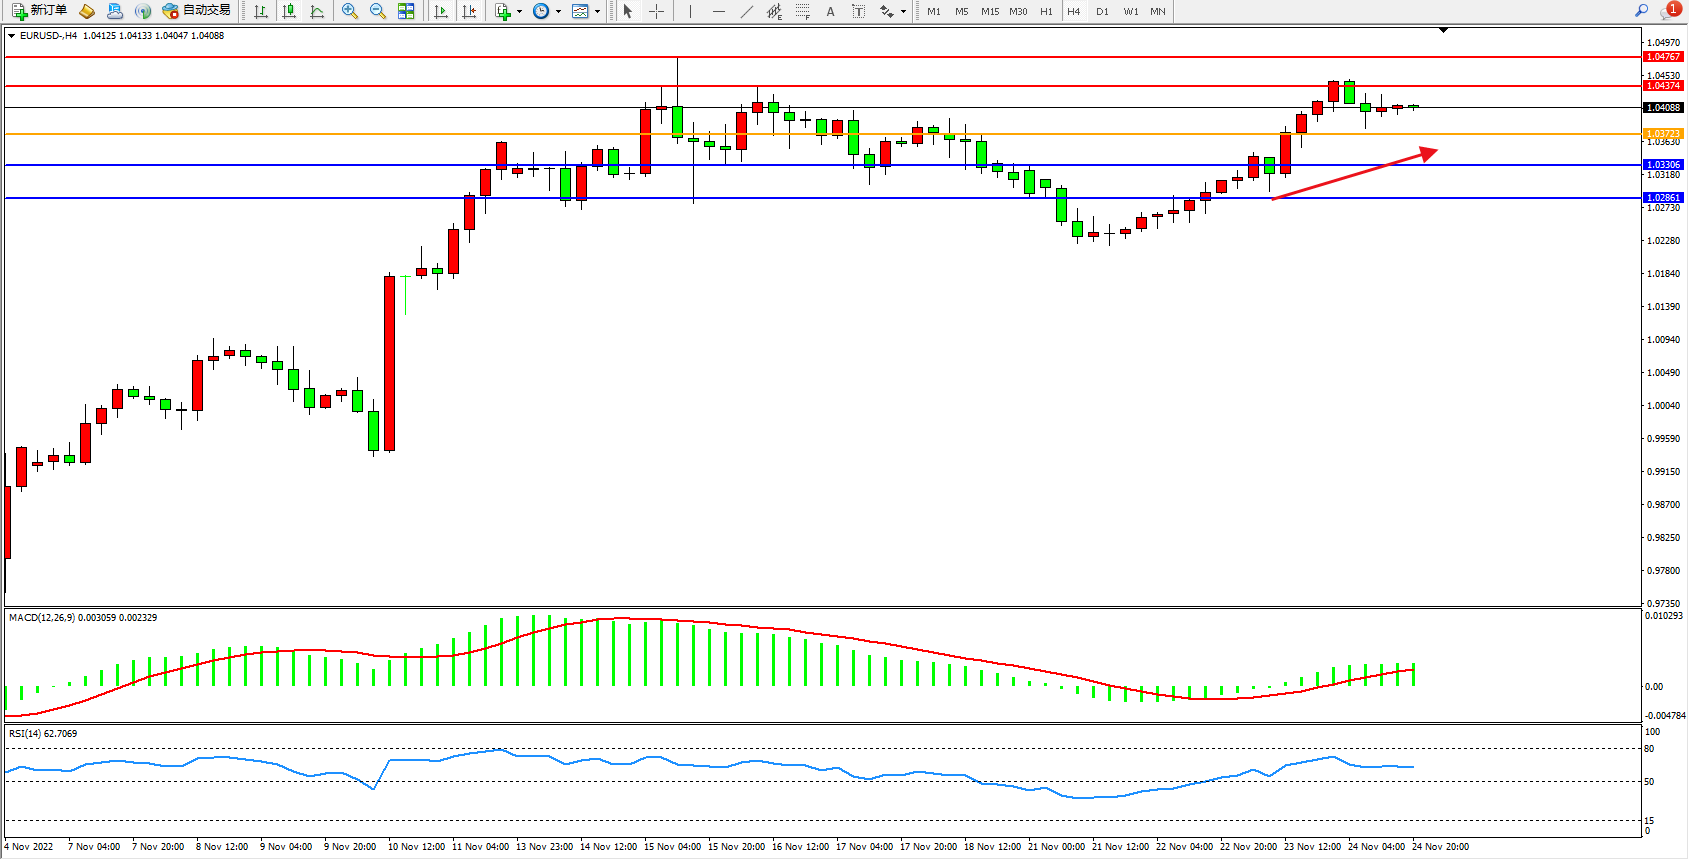Zoom in on the chart
Image resolution: width=1689 pixels, height=860 pixels.
[x=350, y=11]
